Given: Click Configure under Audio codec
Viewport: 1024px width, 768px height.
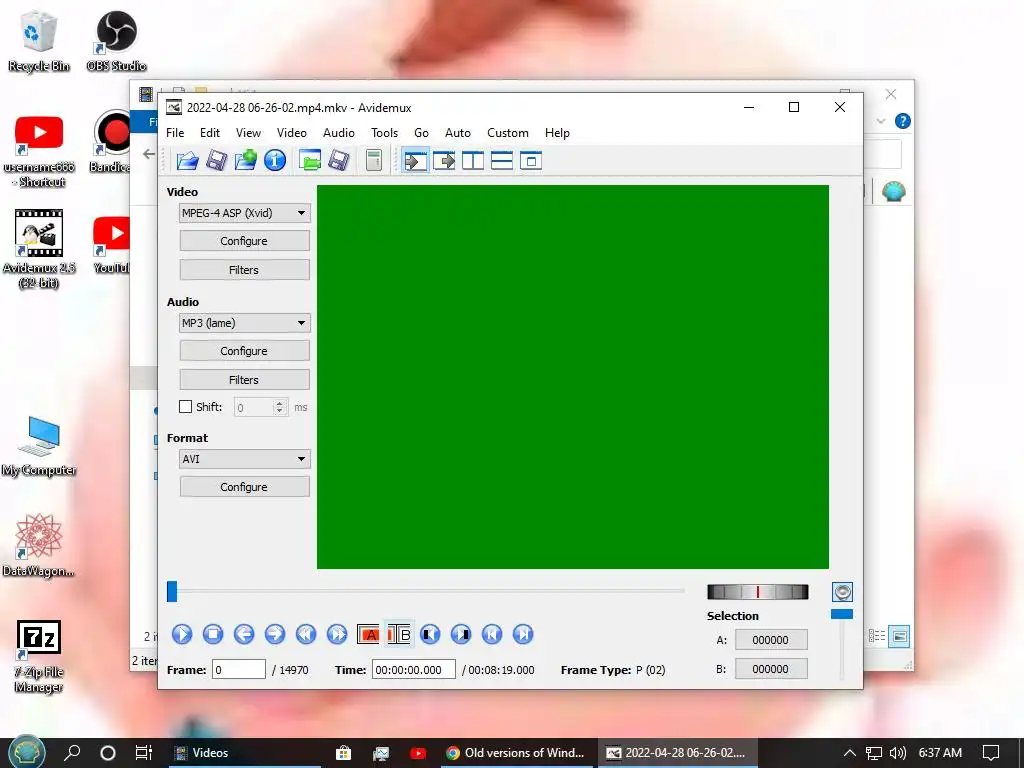Looking at the screenshot, I should click(244, 351).
